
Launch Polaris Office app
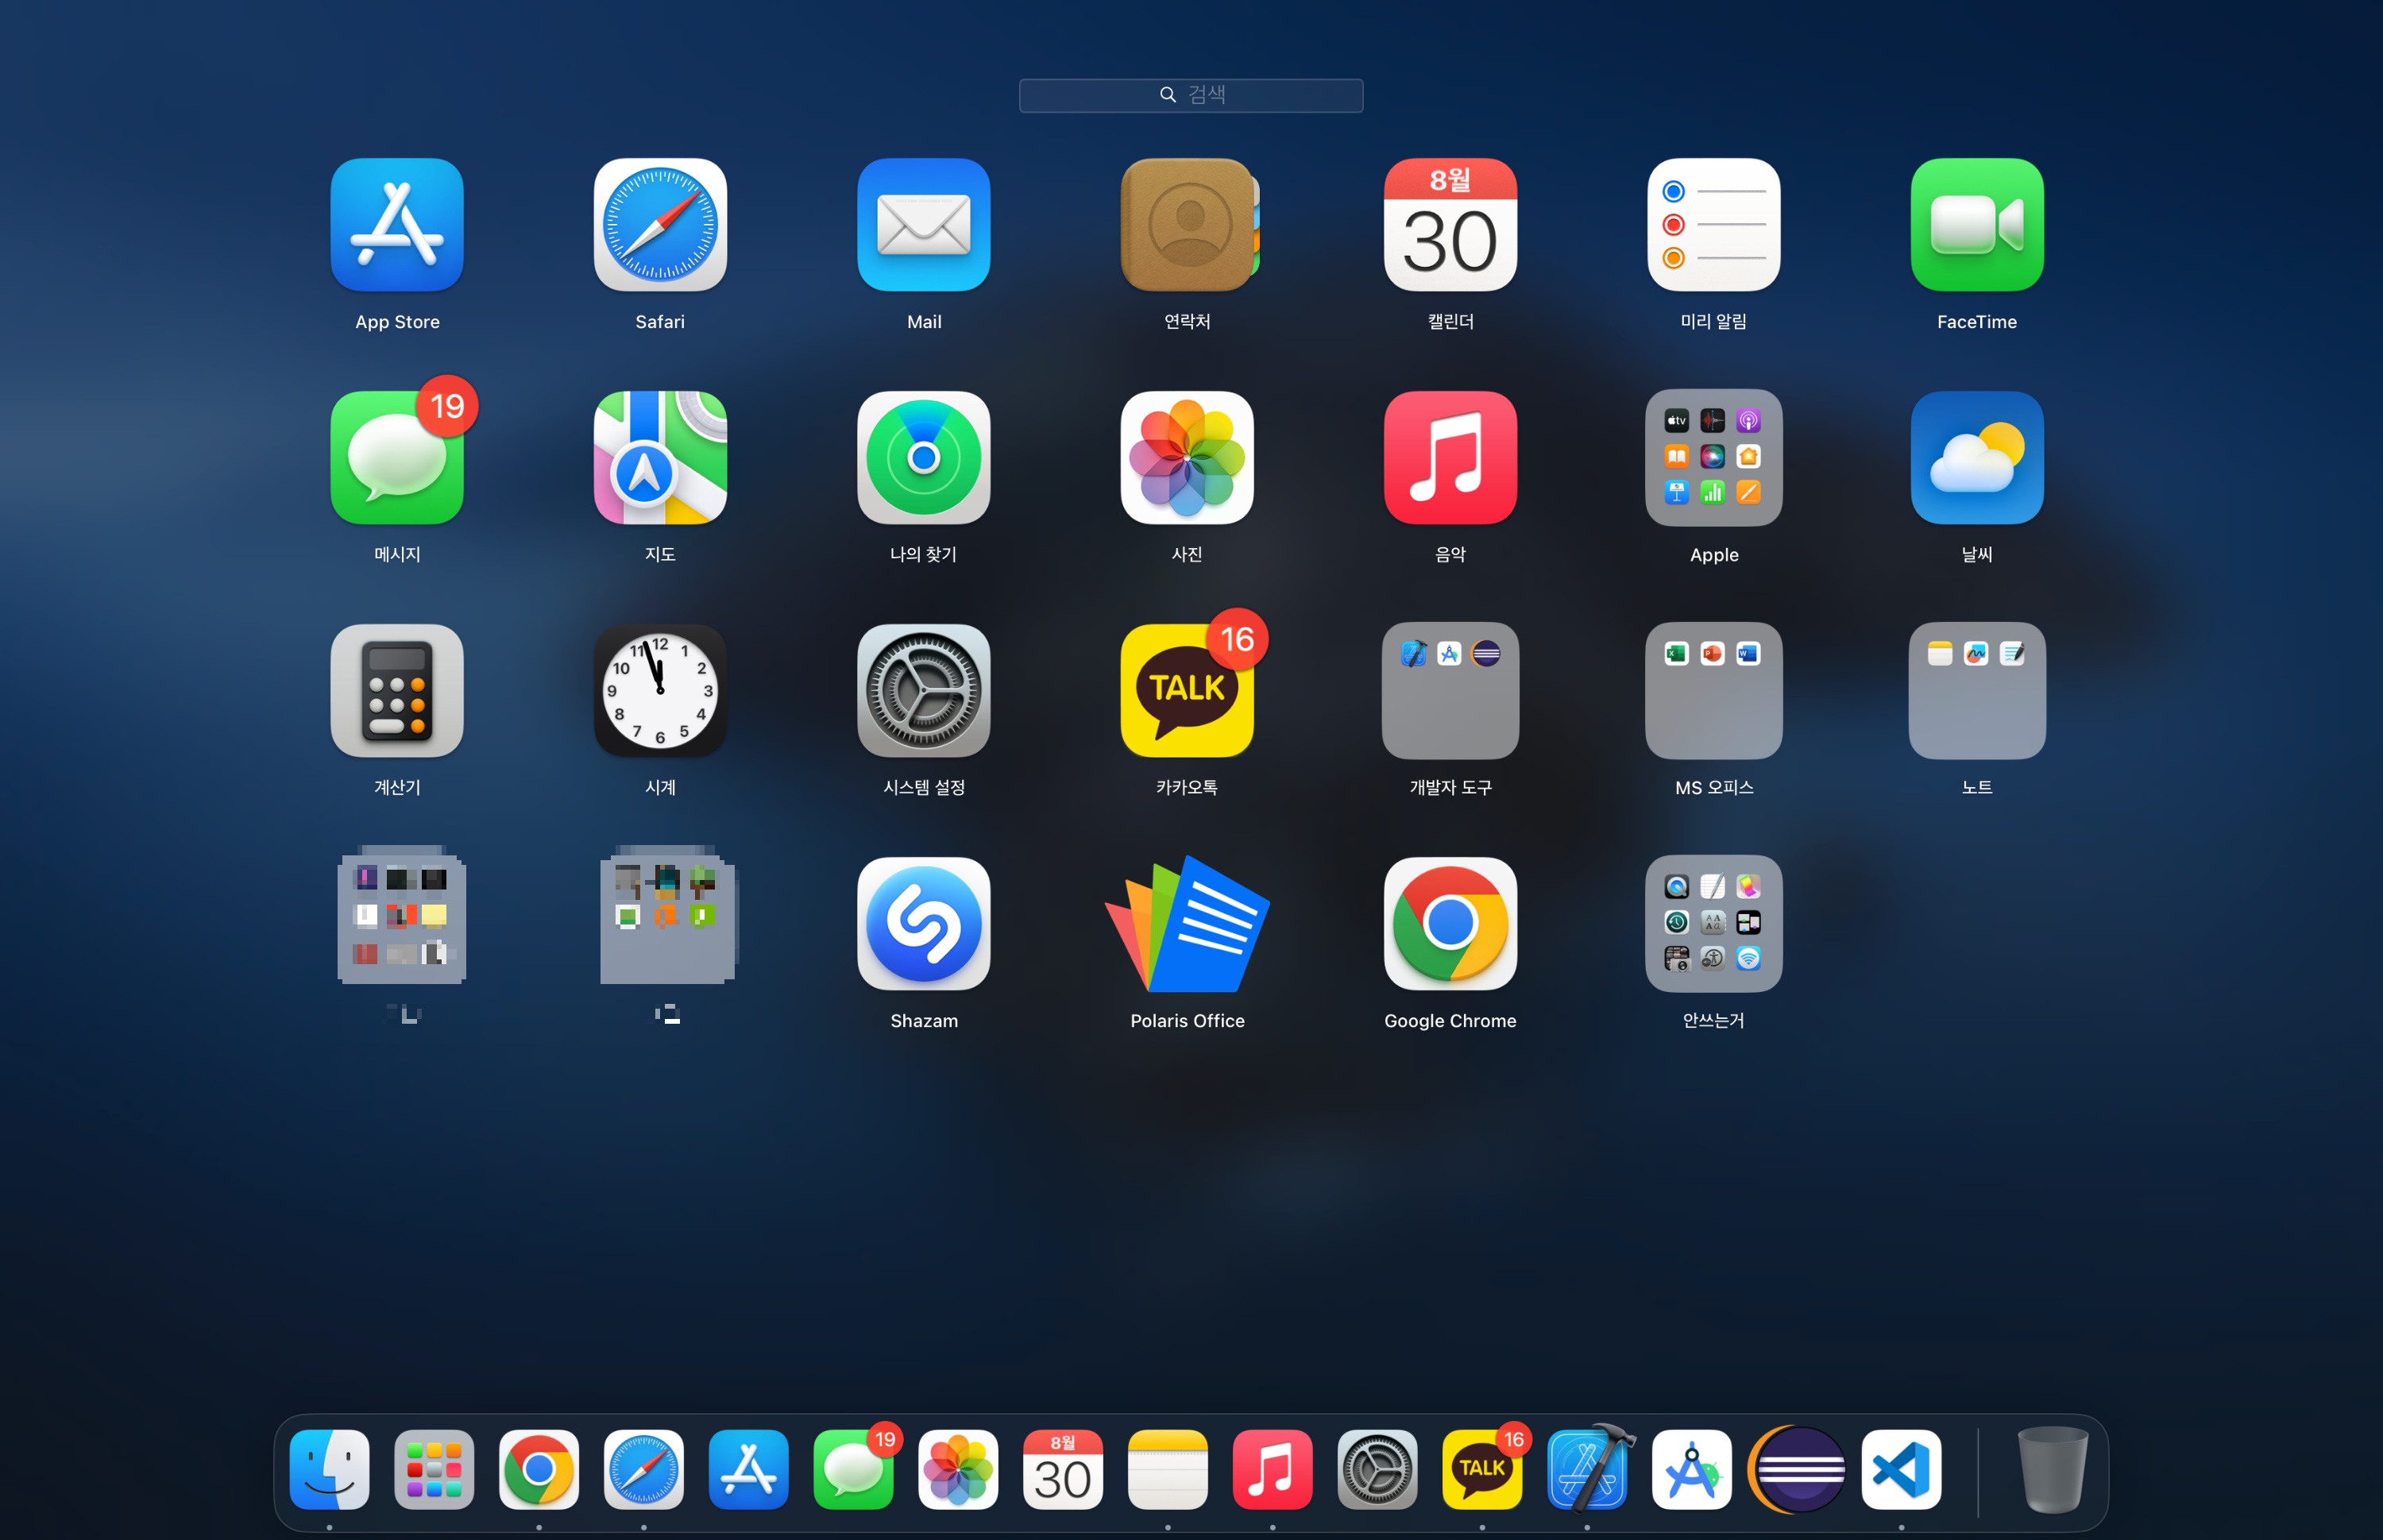click(1187, 923)
